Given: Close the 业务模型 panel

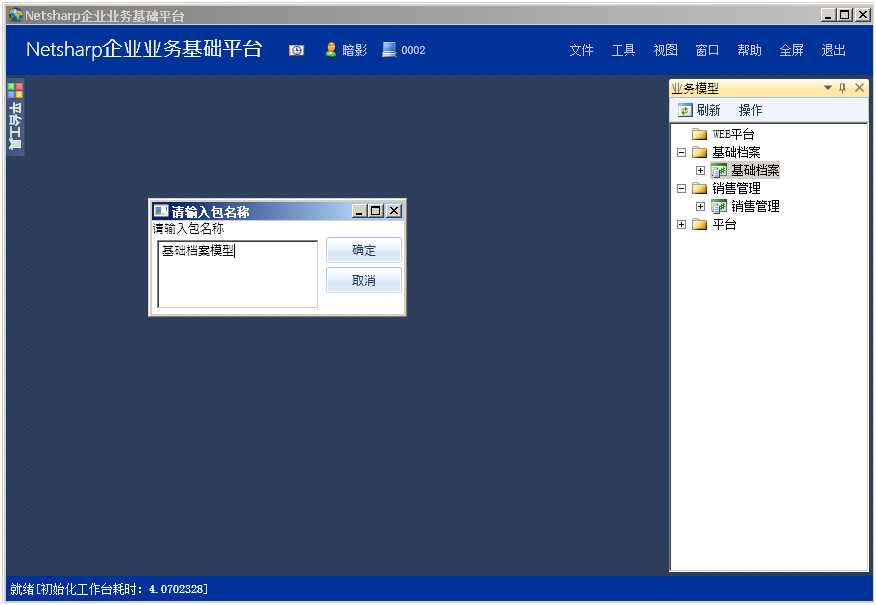Looking at the screenshot, I should (859, 88).
